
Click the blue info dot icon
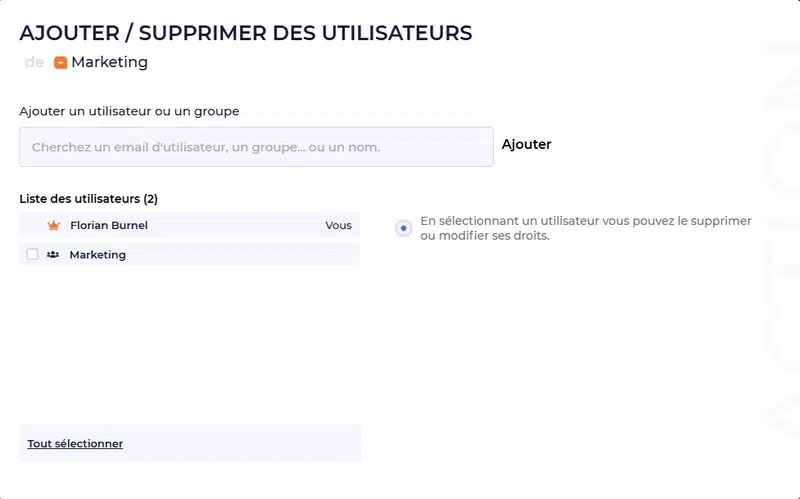point(403,228)
